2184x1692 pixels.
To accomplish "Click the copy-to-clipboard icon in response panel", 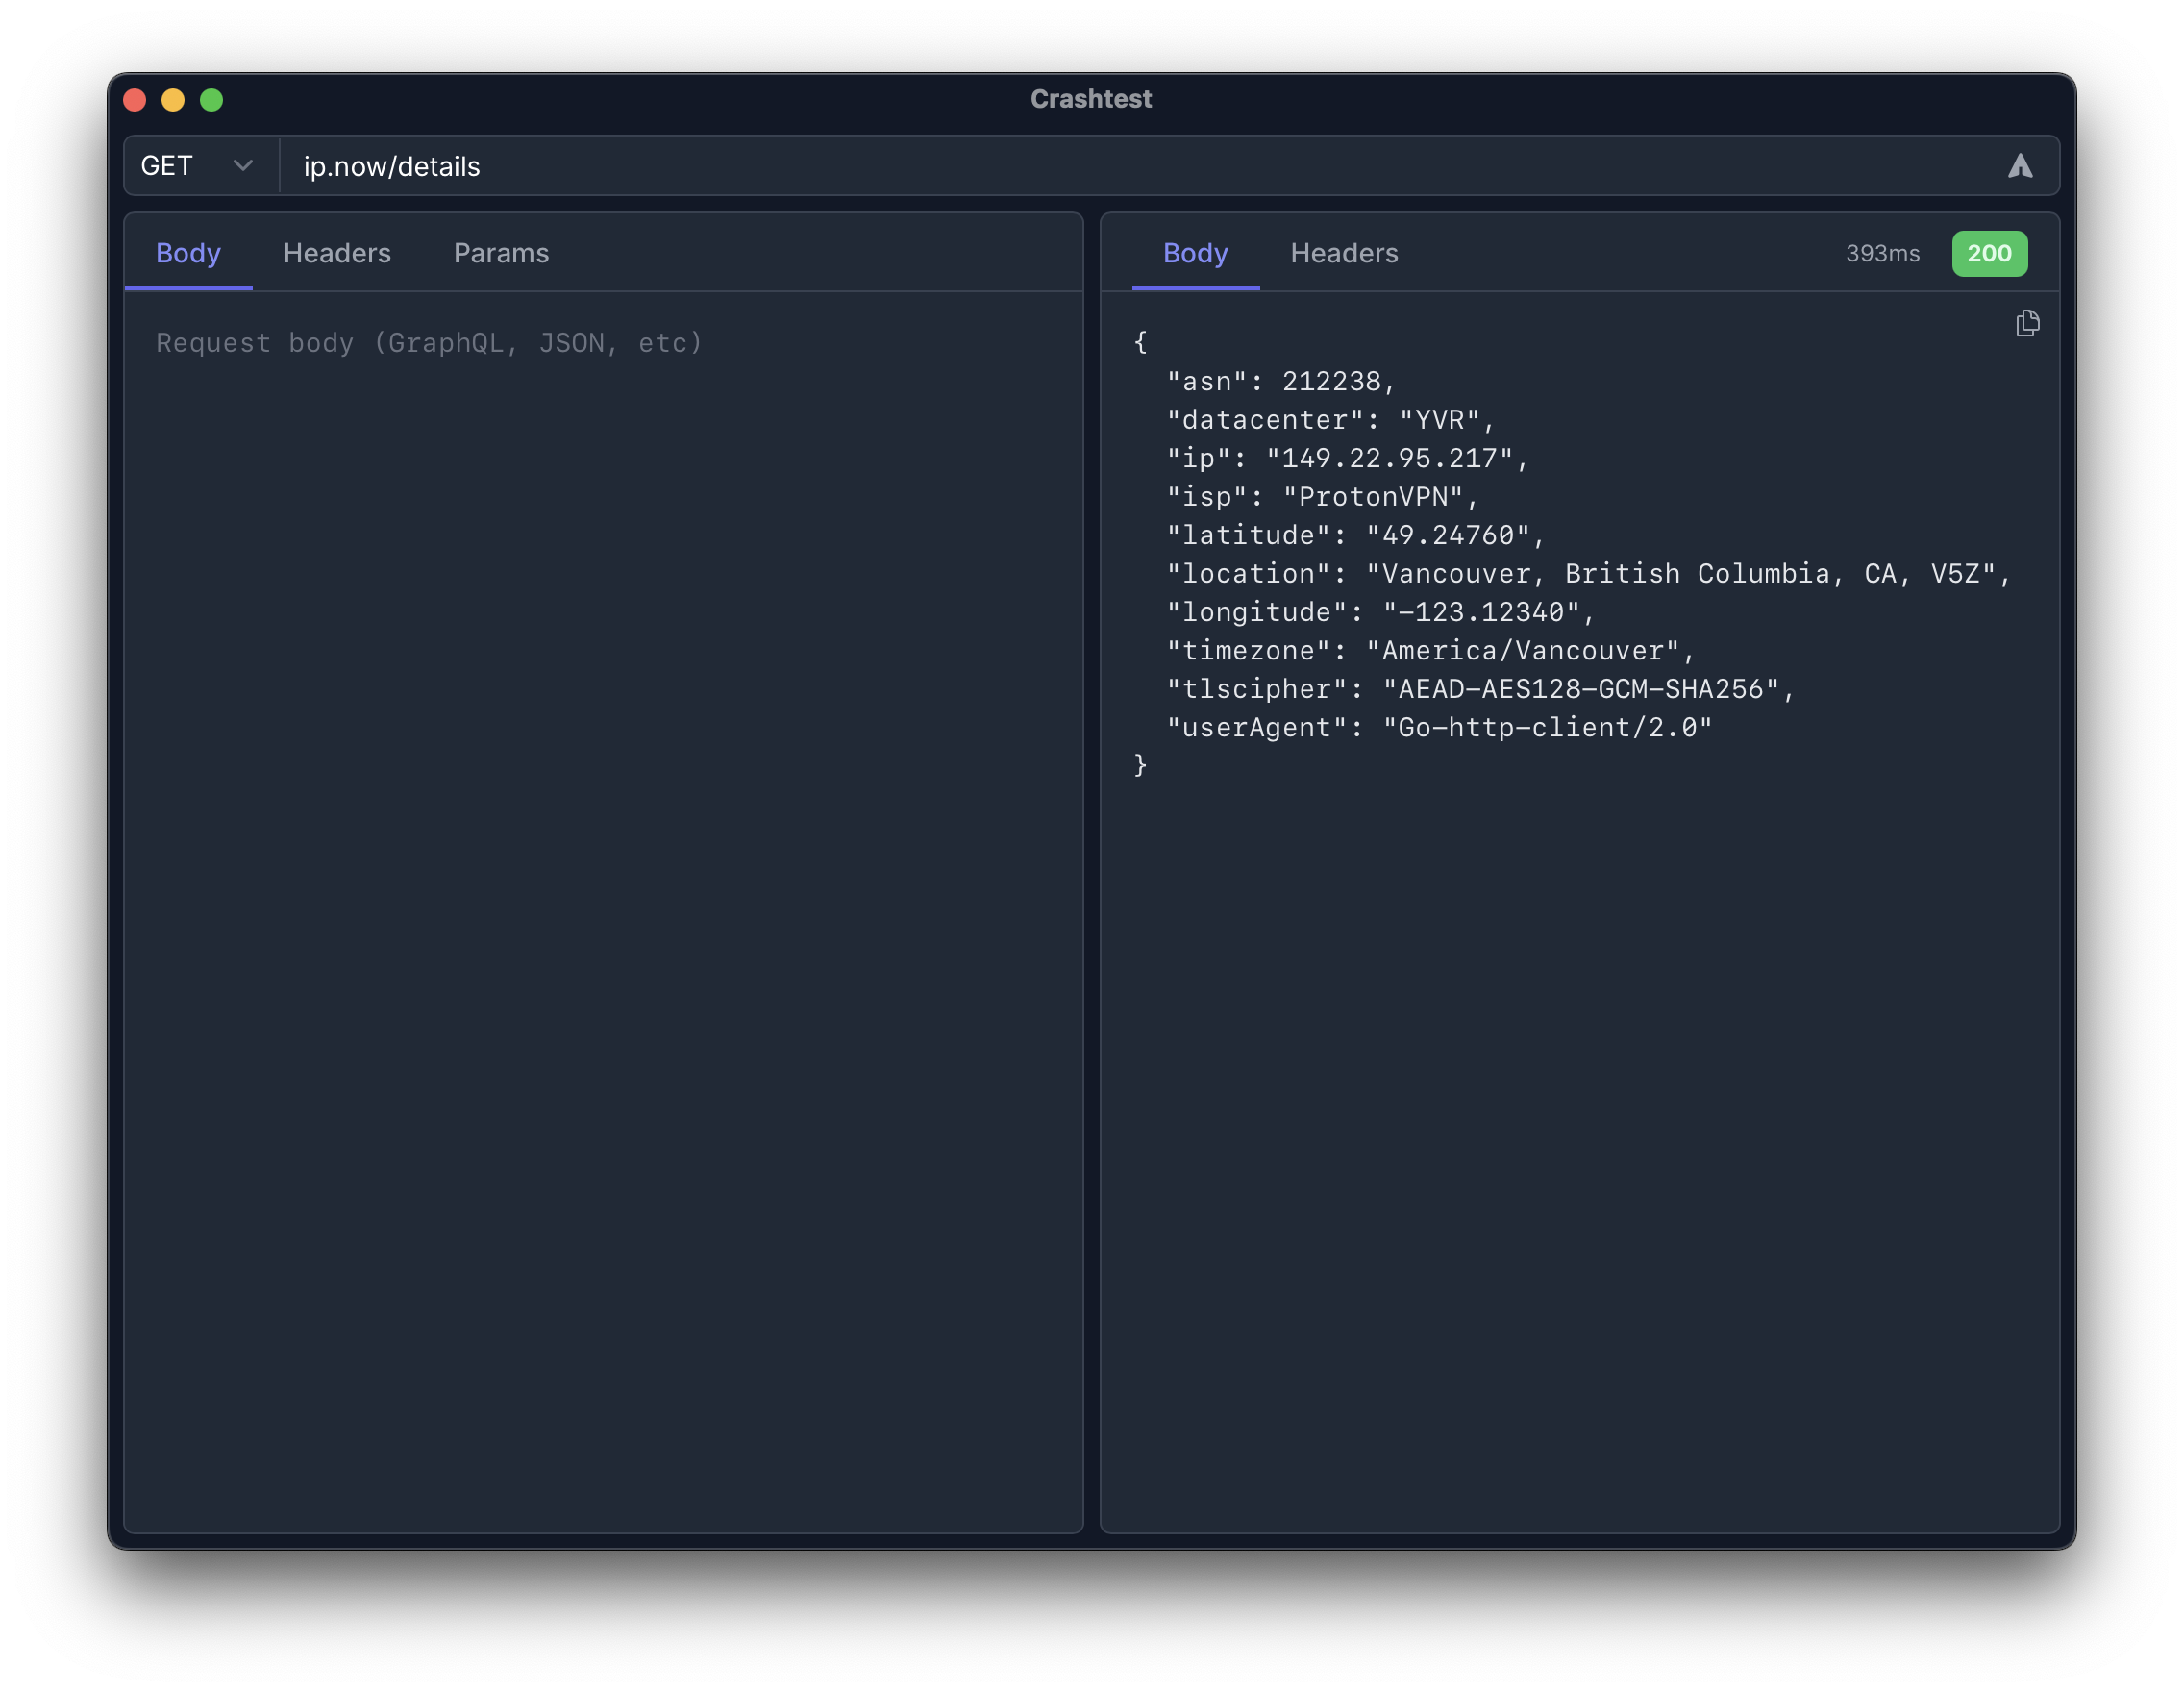I will tap(2027, 323).
